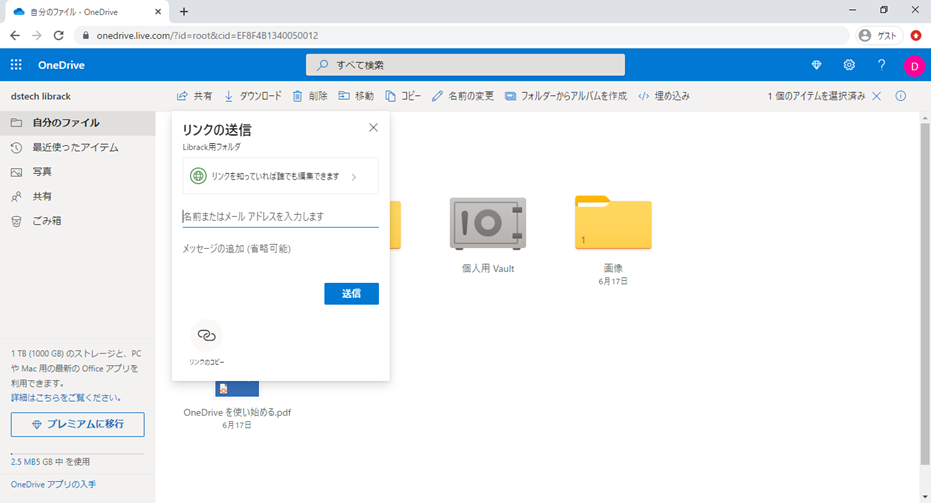Open the Microsoft app launcher grid
The image size is (931, 503).
pyautogui.click(x=16, y=65)
